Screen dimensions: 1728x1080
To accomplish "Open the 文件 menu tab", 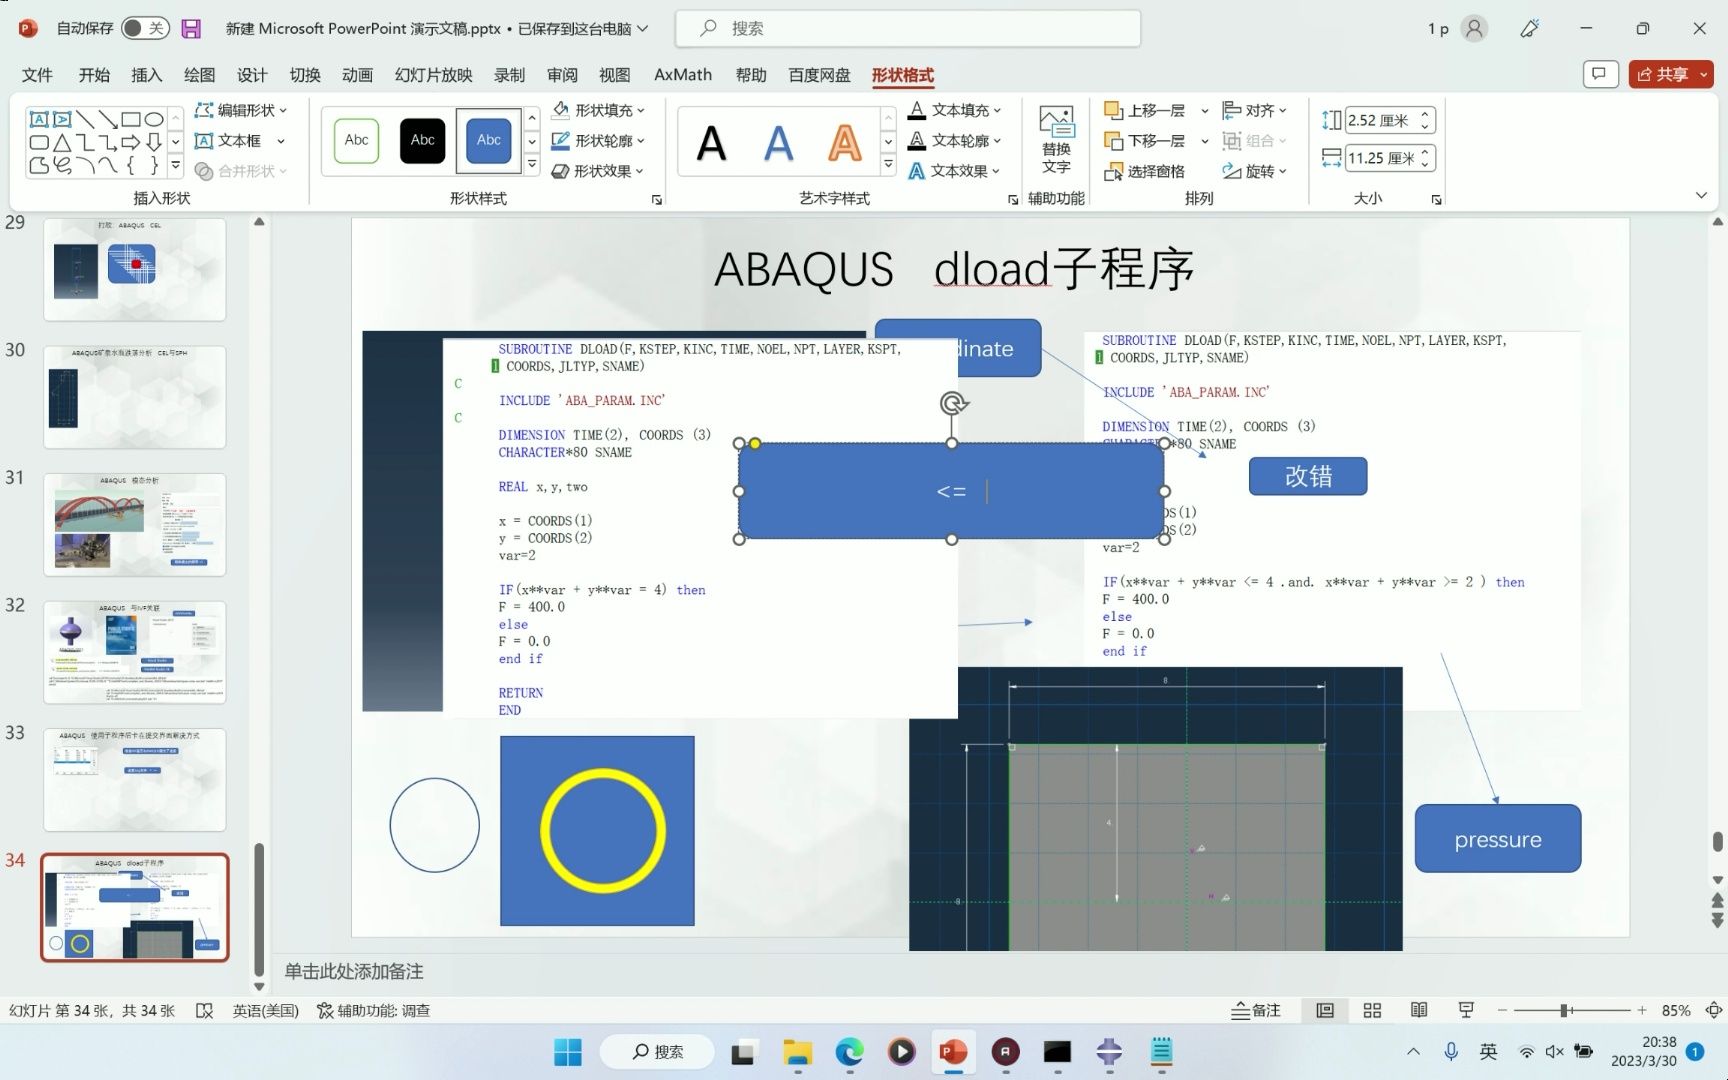I will tap(37, 75).
